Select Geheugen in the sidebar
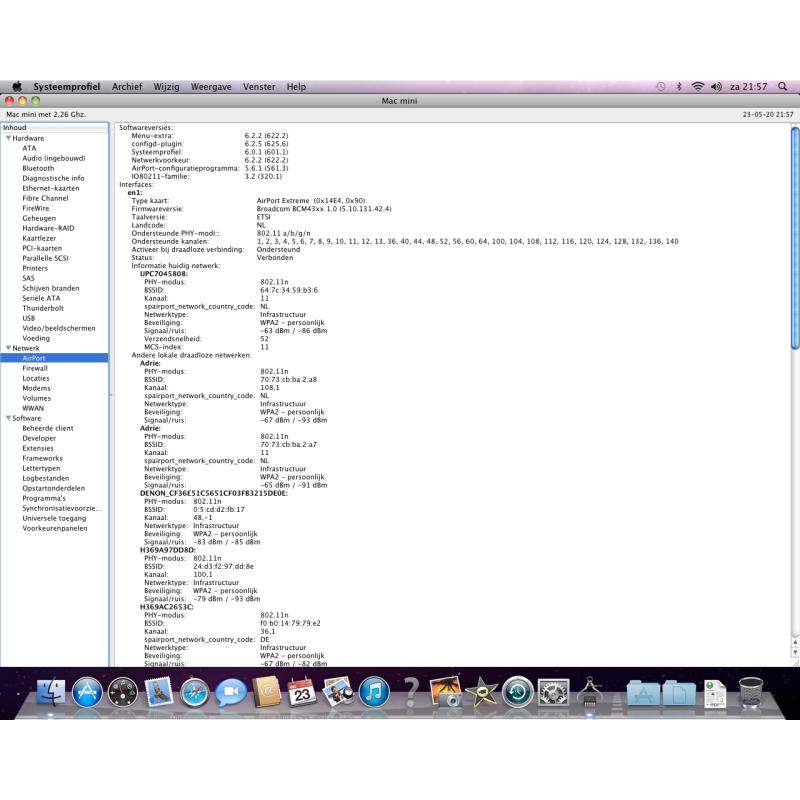Screen dimensions: 800x800 click(x=39, y=218)
